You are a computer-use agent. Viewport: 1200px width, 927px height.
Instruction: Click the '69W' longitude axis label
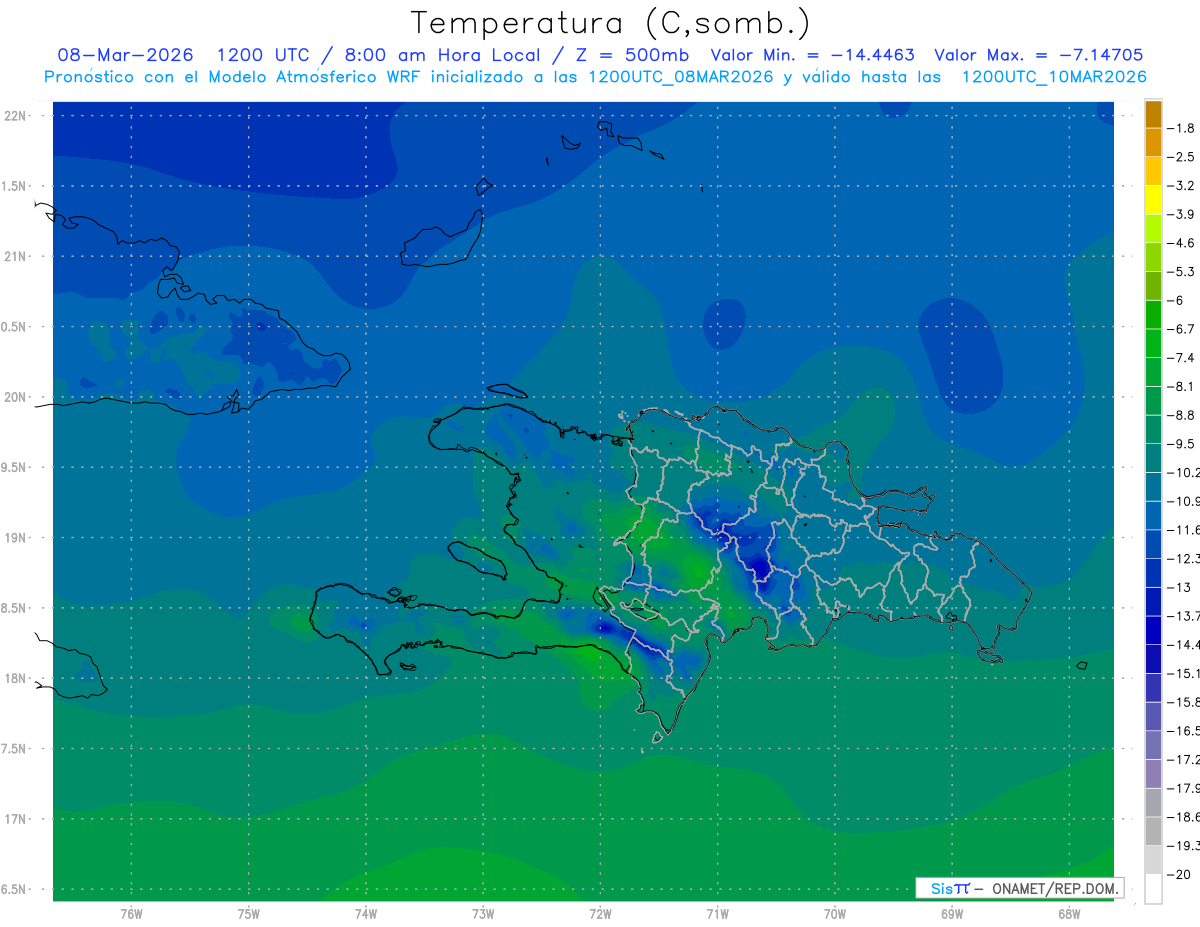coord(951,914)
